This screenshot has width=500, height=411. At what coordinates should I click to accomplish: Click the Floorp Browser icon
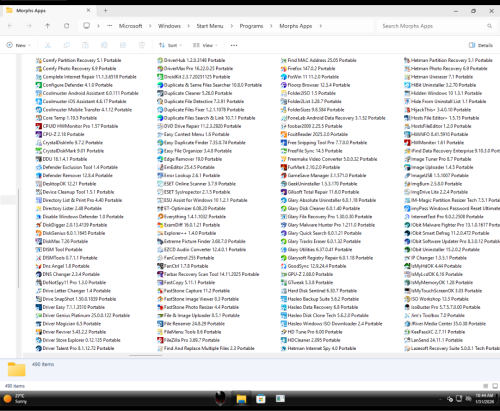point(284,85)
